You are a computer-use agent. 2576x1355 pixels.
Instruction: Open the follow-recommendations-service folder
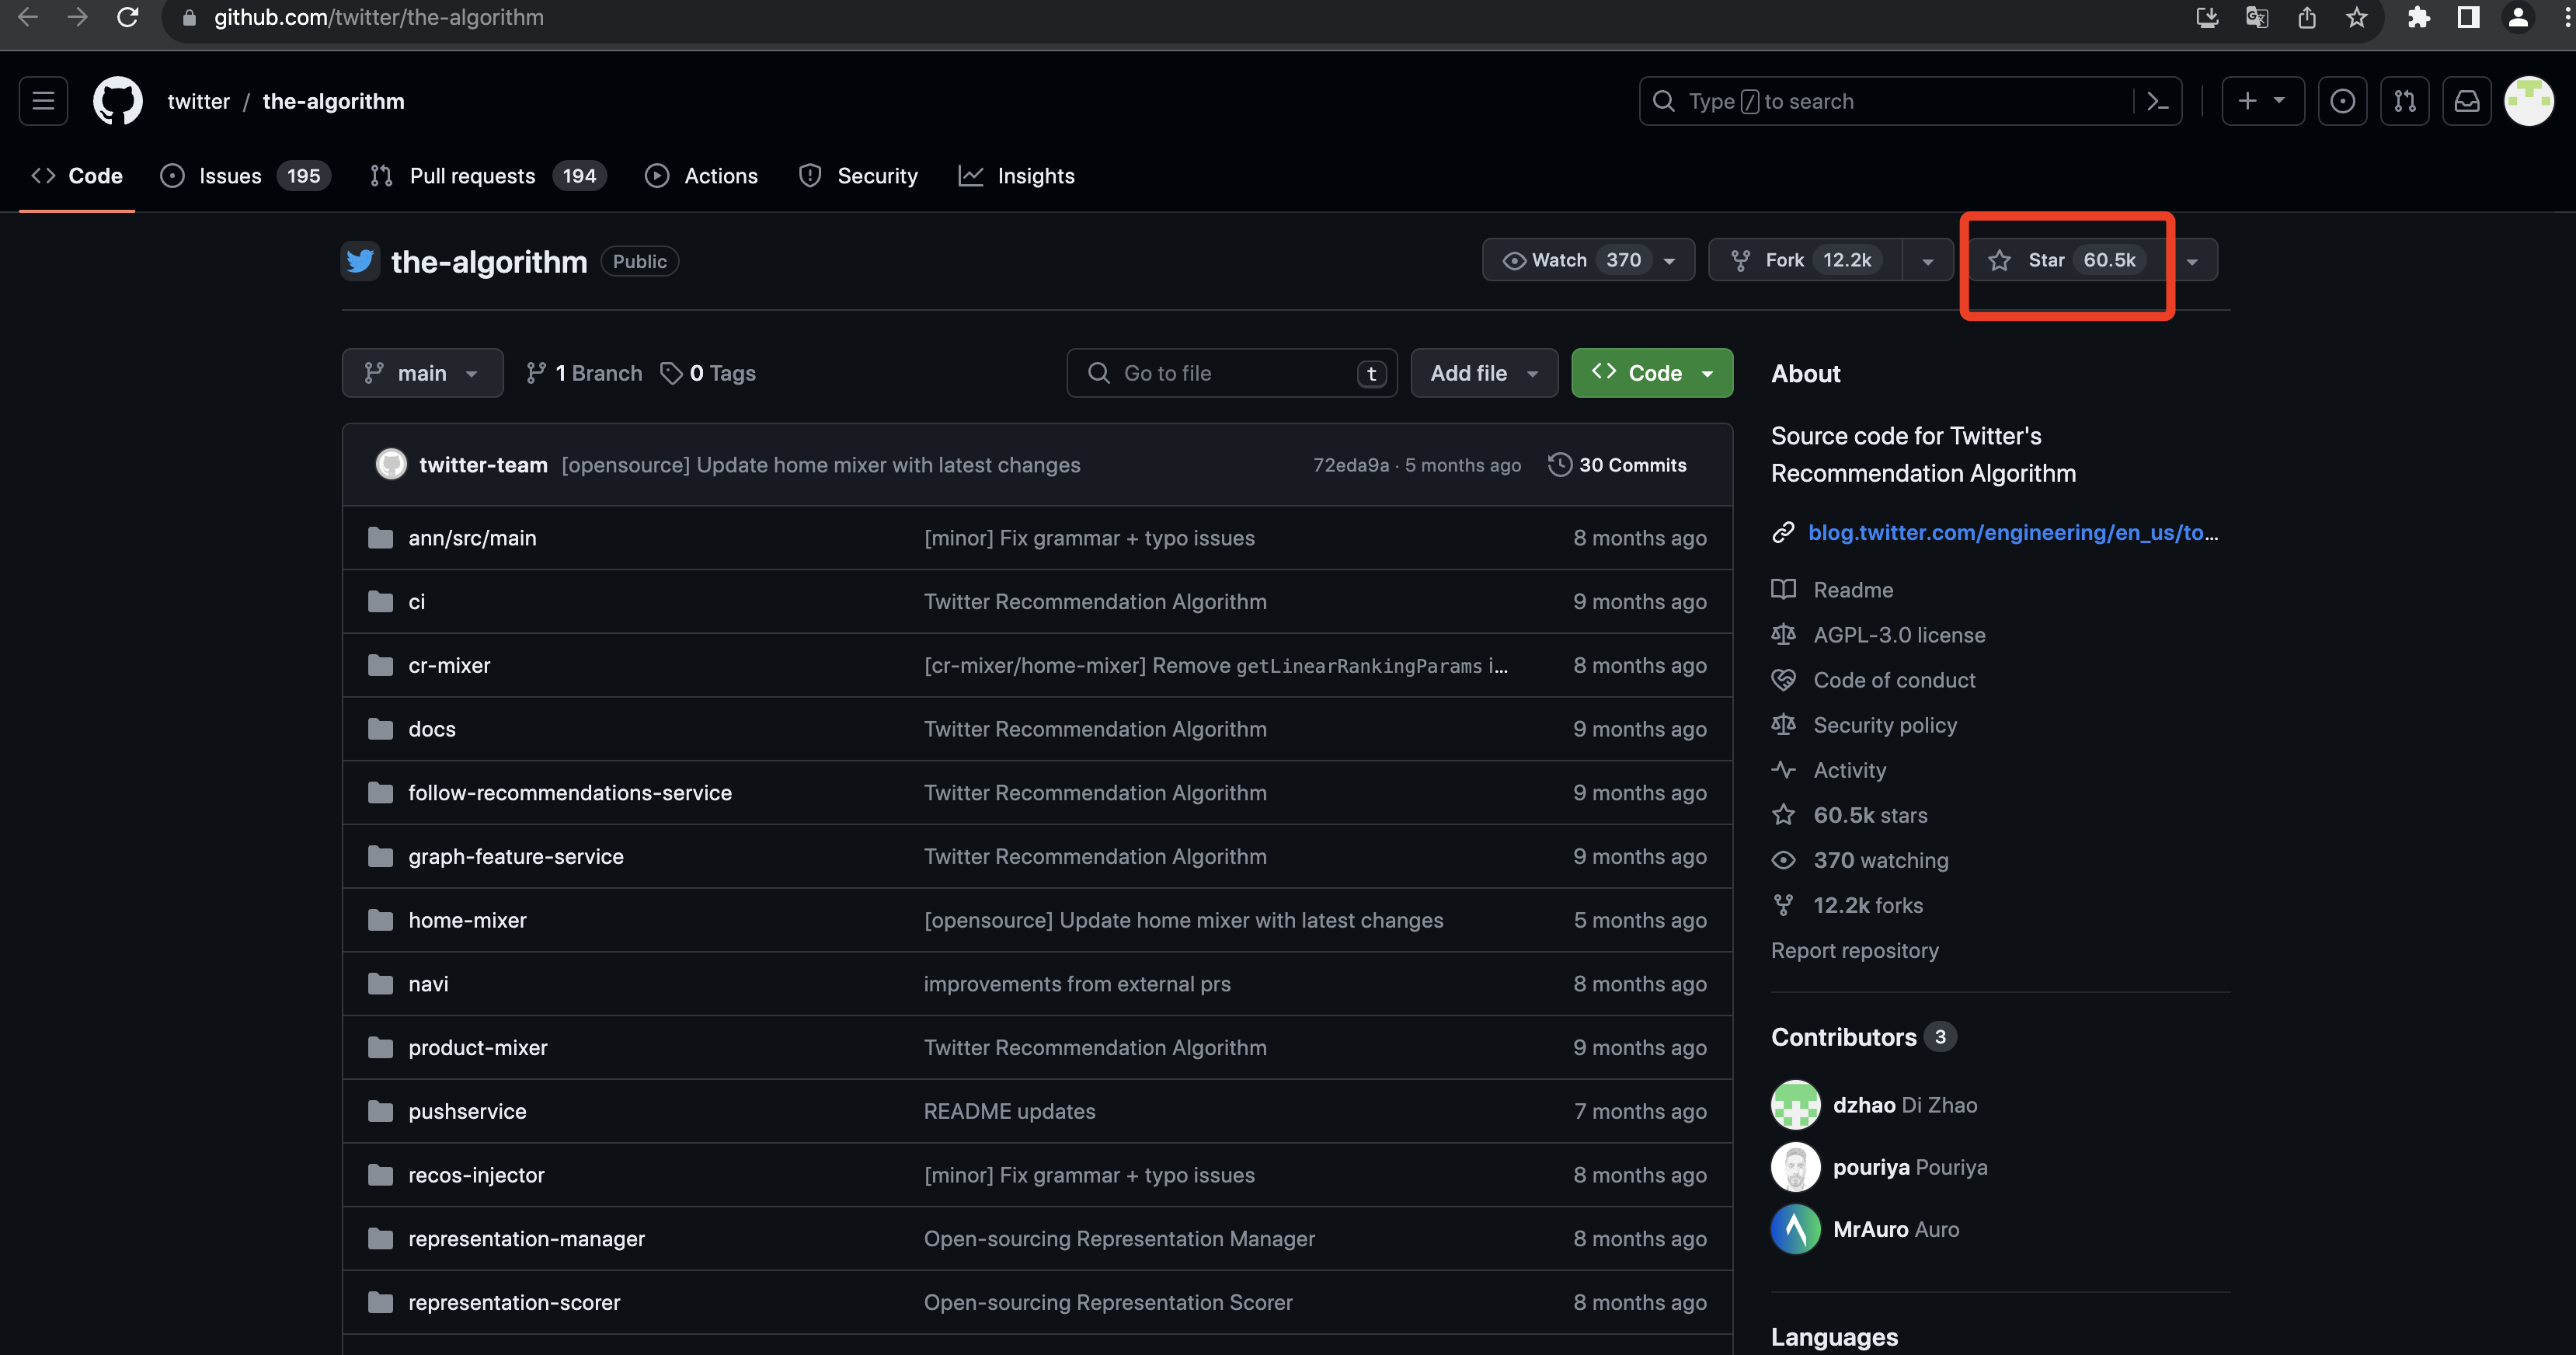pos(570,793)
